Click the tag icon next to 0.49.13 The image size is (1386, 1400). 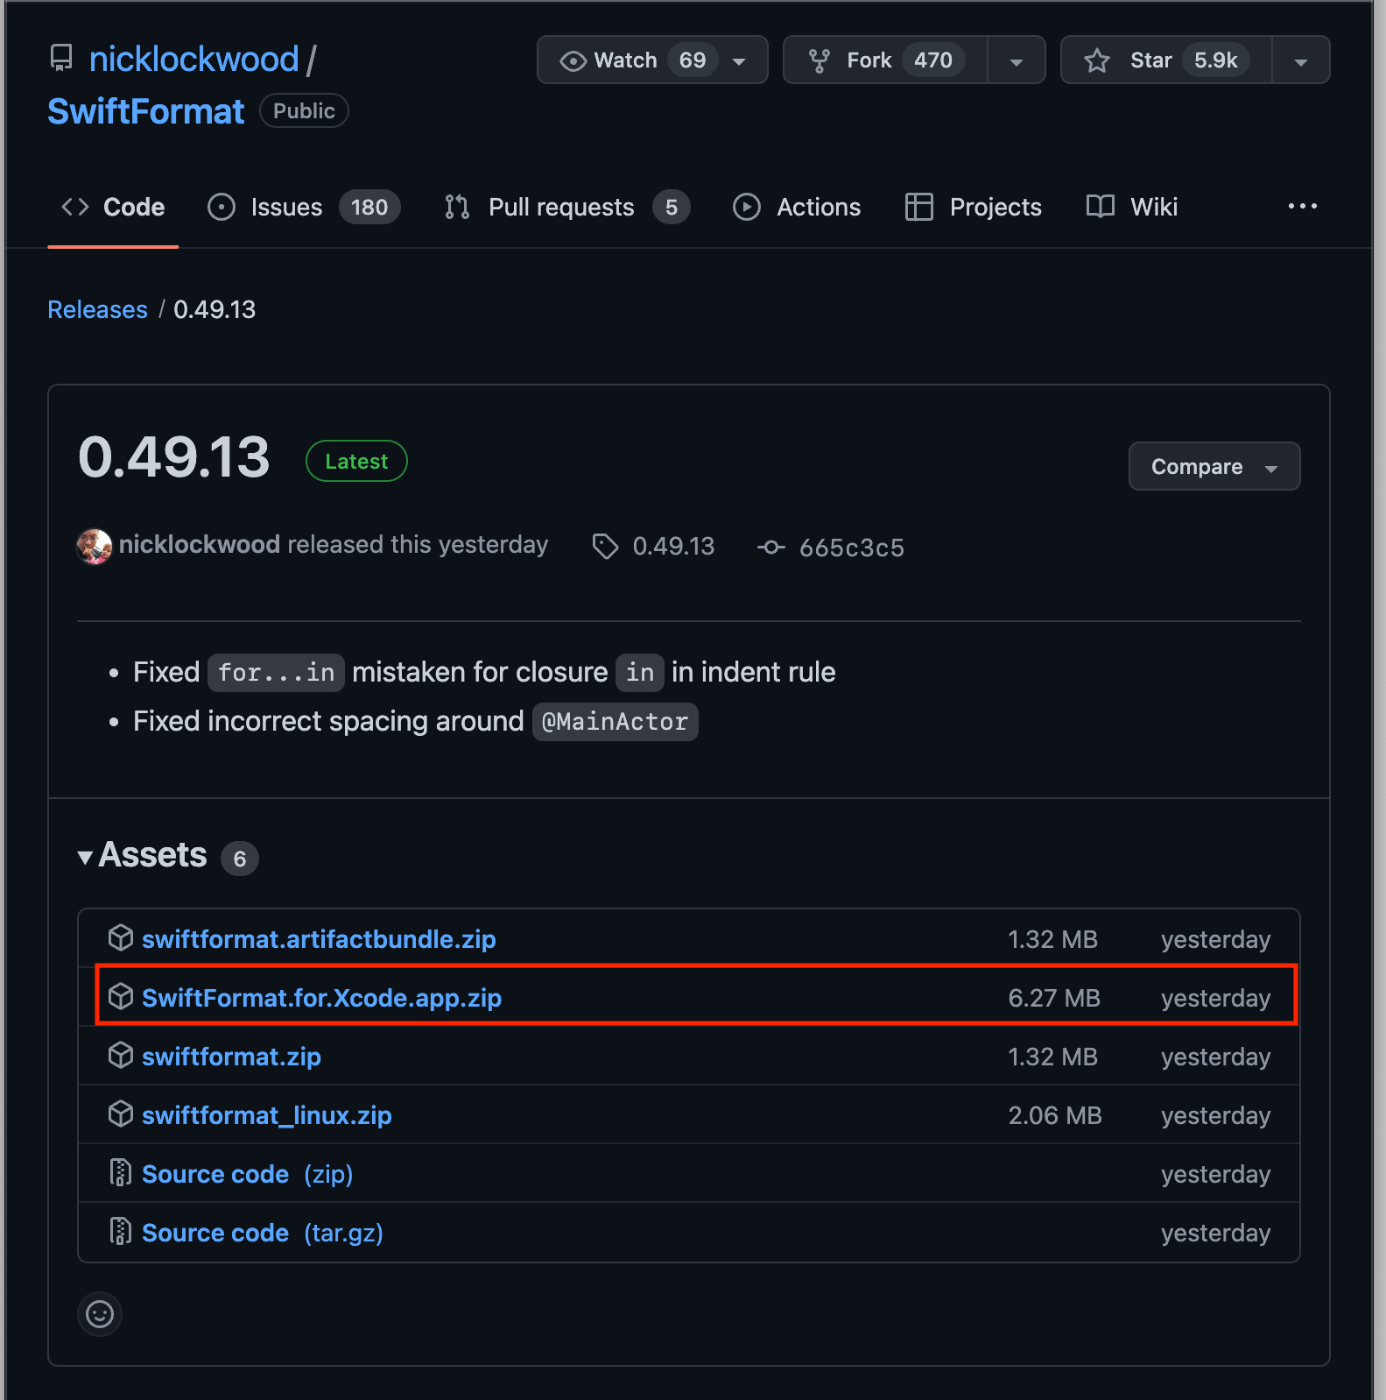click(605, 546)
